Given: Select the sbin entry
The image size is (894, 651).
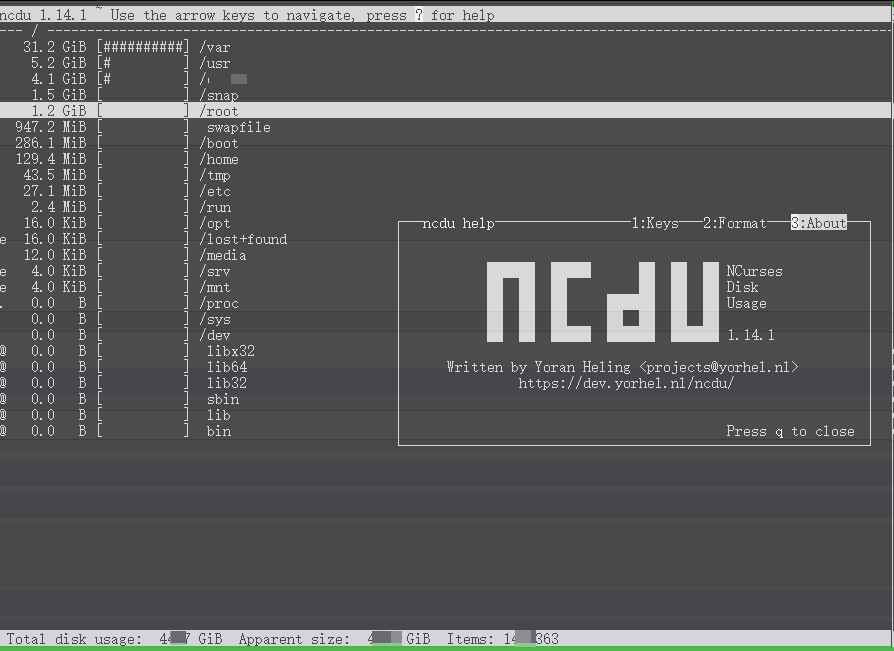Looking at the screenshot, I should pyautogui.click(x=200, y=398).
